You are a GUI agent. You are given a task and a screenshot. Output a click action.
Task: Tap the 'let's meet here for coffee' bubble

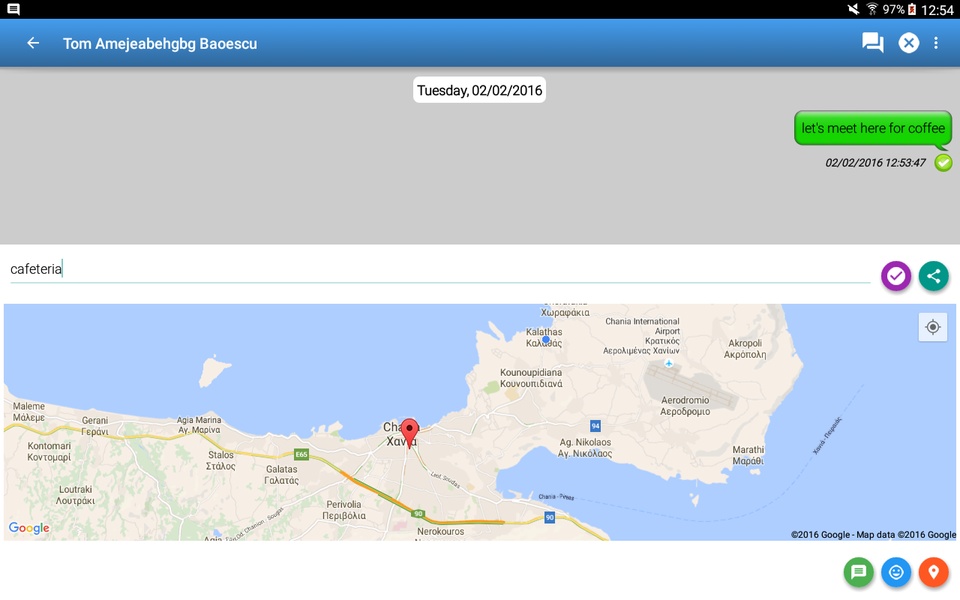[x=872, y=128]
